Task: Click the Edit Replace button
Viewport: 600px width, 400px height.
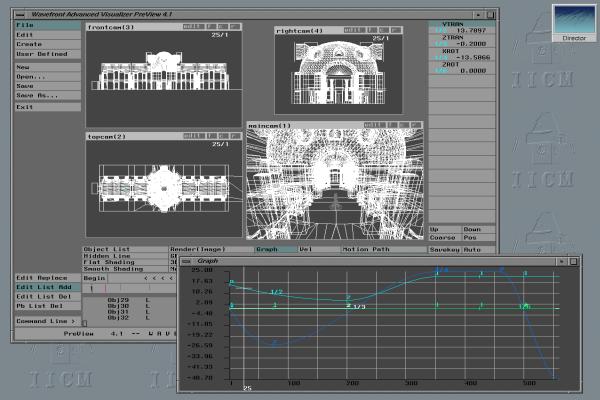Action: pyautogui.click(x=48, y=278)
